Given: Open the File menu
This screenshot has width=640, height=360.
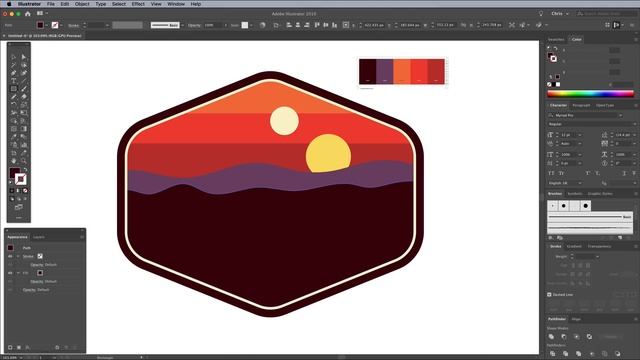Looking at the screenshot, I should tap(51, 4).
